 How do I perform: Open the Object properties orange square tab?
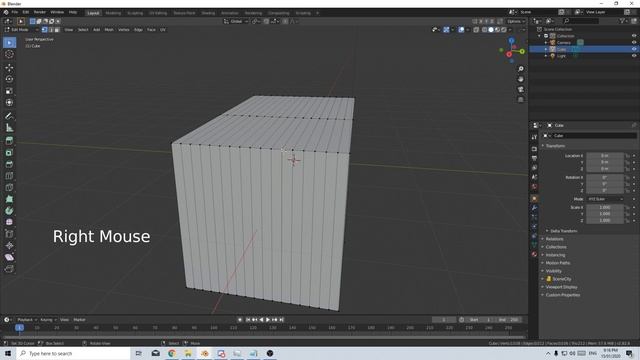[534, 198]
